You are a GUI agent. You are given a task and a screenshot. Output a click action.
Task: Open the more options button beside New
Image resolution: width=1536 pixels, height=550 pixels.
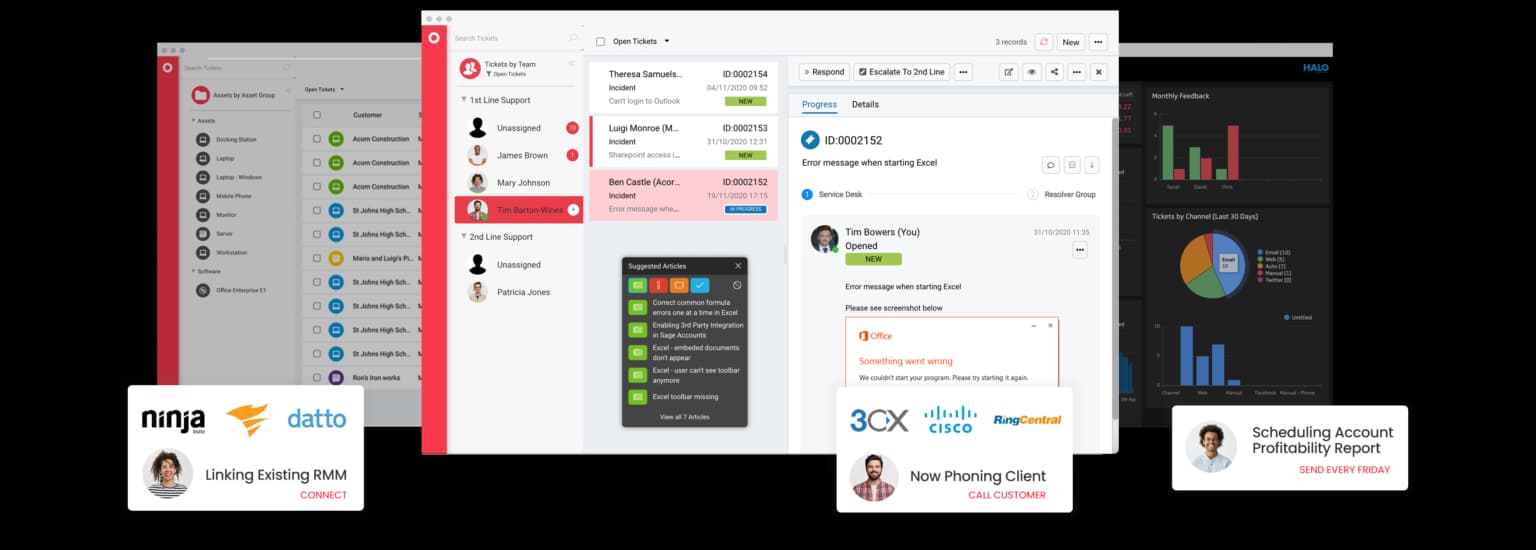pyautogui.click(x=1098, y=42)
